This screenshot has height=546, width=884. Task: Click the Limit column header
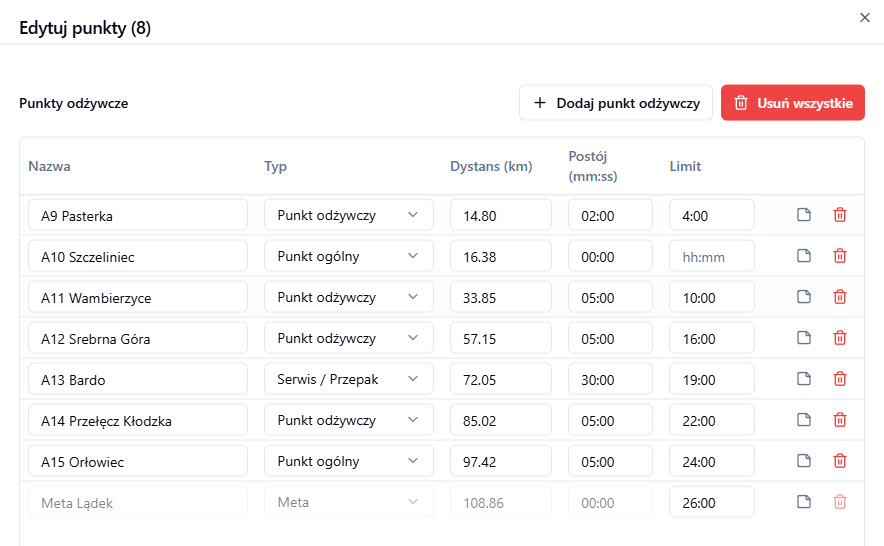[685, 166]
